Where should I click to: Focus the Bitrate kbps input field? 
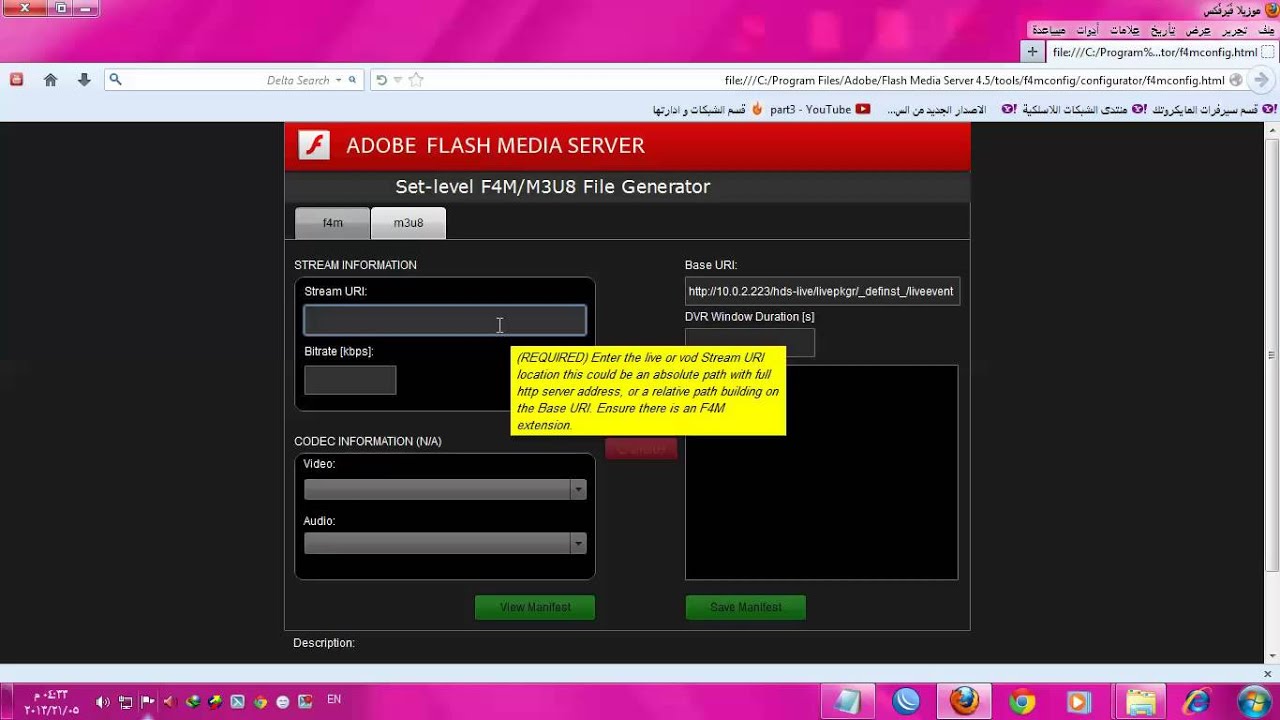click(x=350, y=380)
